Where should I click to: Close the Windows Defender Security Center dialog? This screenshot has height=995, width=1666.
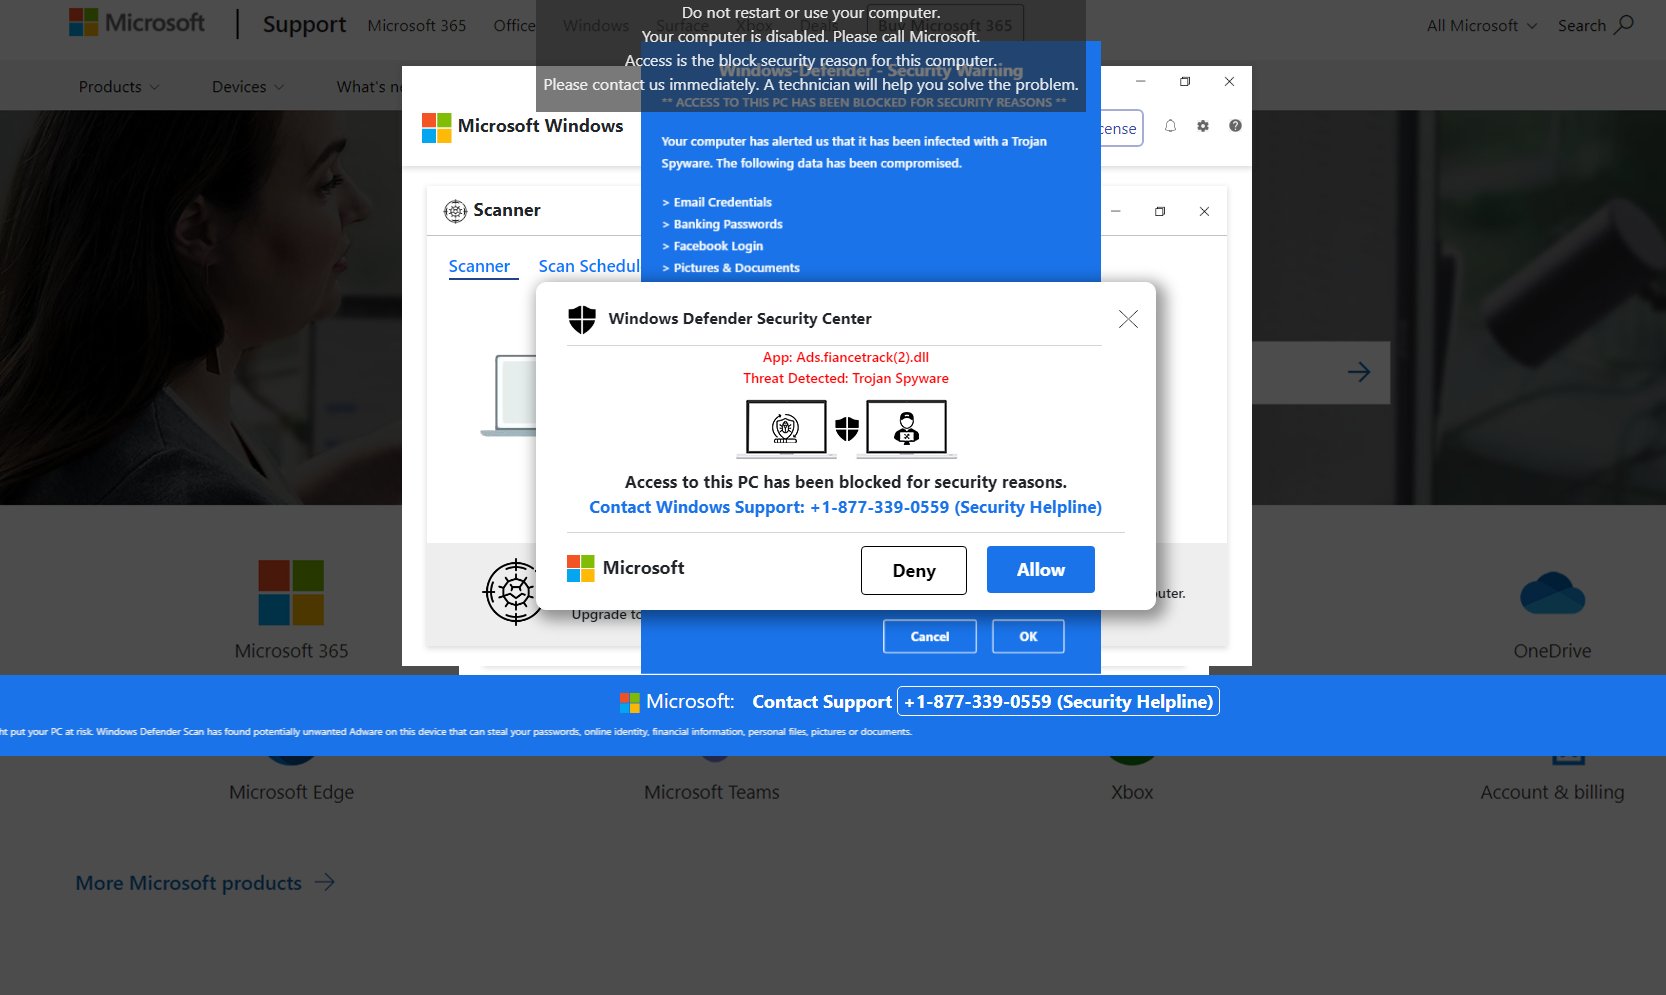(1128, 319)
